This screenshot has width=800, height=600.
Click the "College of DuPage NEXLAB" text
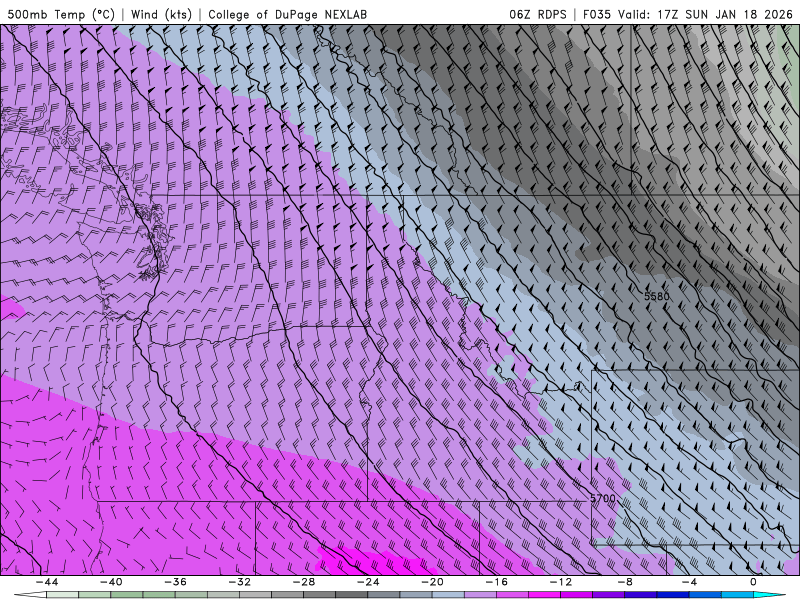click(287, 14)
